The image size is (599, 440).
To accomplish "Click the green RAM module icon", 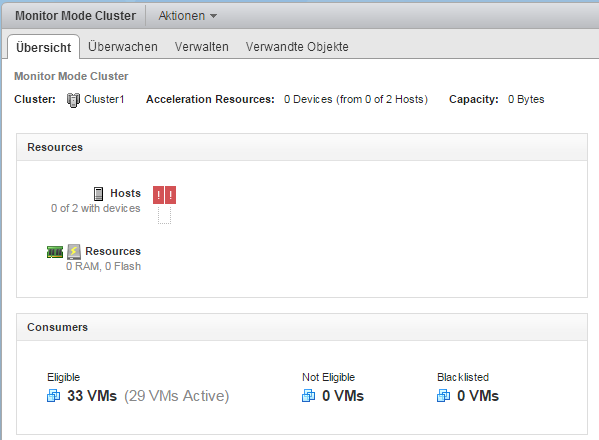I will [x=55, y=252].
